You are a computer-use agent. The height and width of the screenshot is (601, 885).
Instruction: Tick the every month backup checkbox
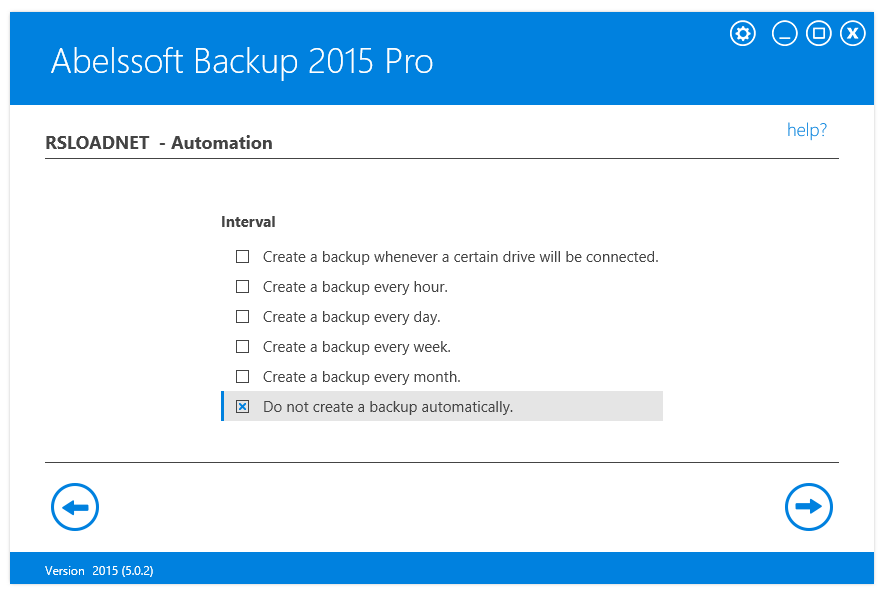click(x=242, y=377)
